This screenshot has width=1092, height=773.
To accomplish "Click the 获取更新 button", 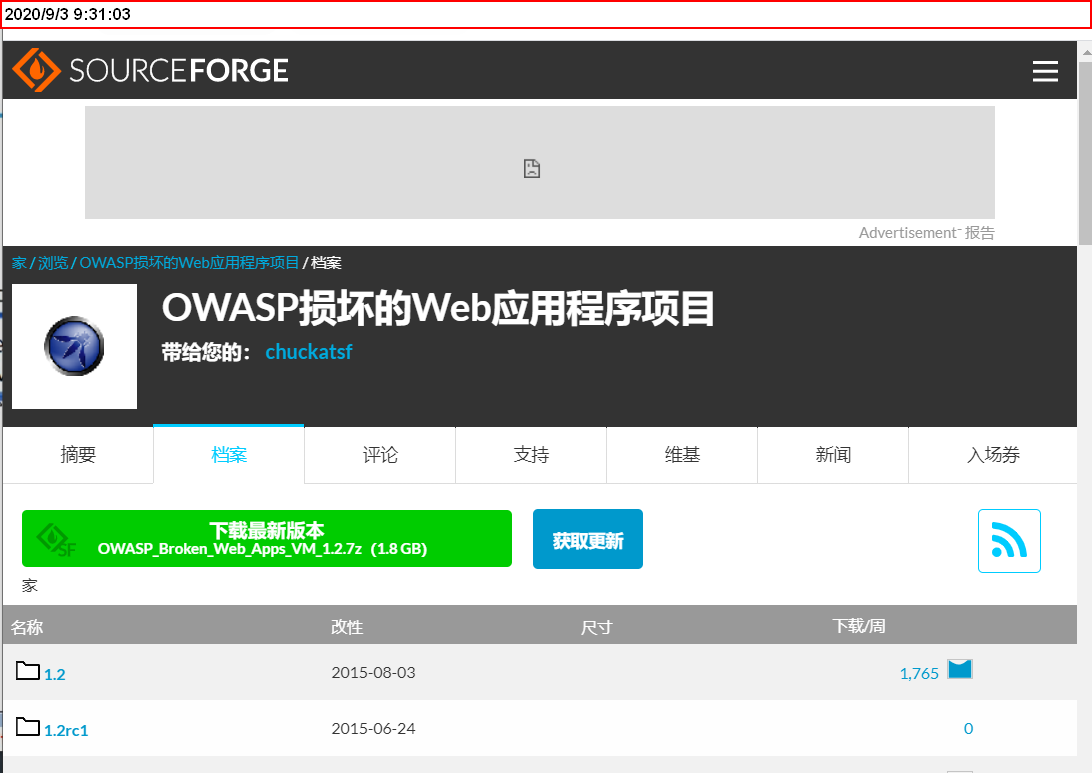I will click(588, 539).
